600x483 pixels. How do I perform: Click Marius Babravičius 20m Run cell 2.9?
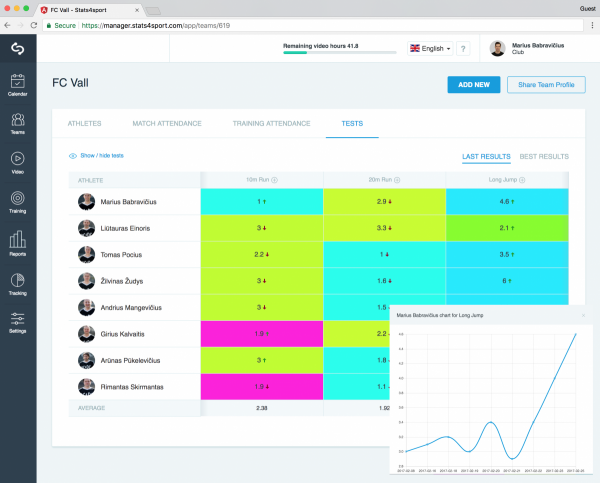[x=385, y=201]
